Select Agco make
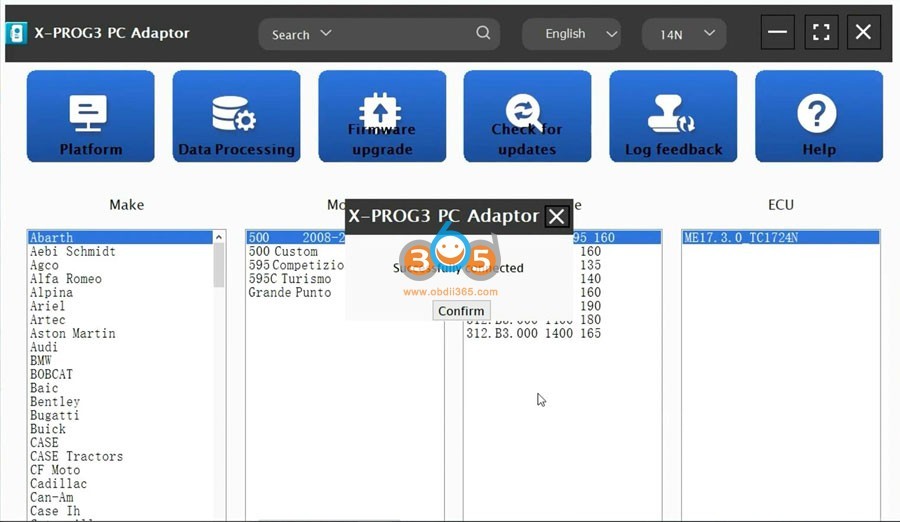900x522 pixels. pyautogui.click(x=120, y=265)
